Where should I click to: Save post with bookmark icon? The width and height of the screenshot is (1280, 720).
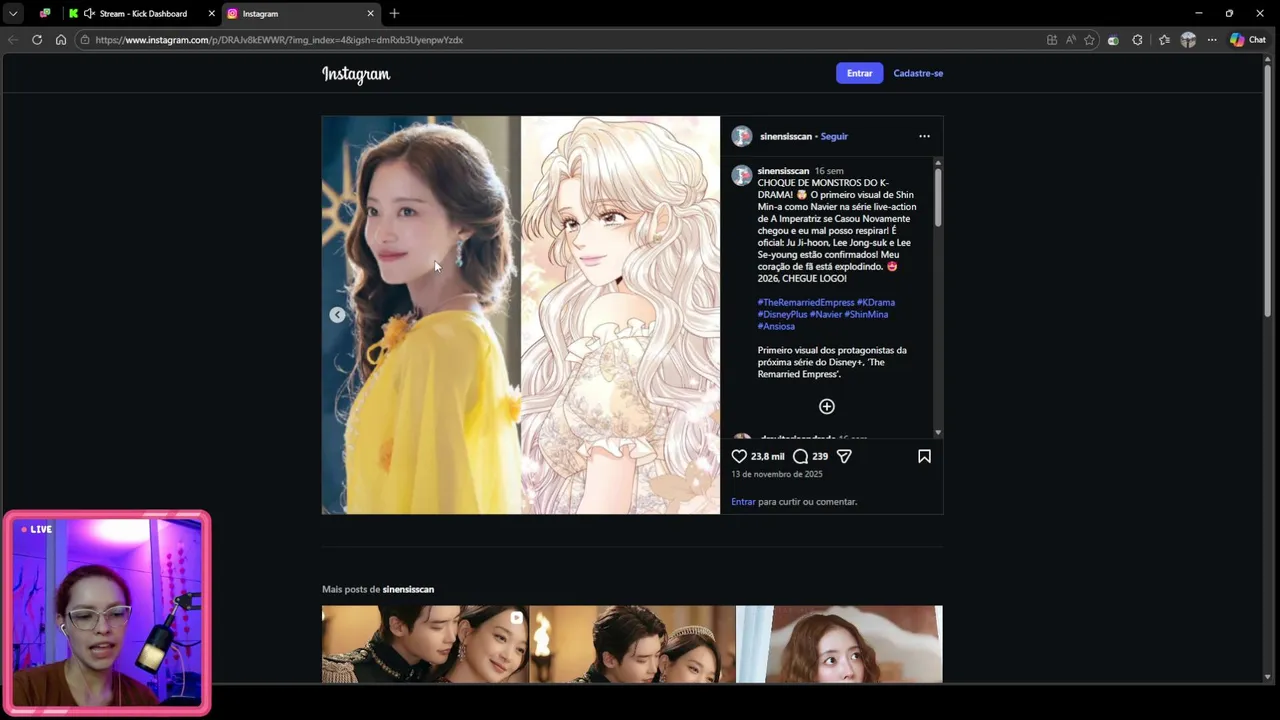coord(924,456)
